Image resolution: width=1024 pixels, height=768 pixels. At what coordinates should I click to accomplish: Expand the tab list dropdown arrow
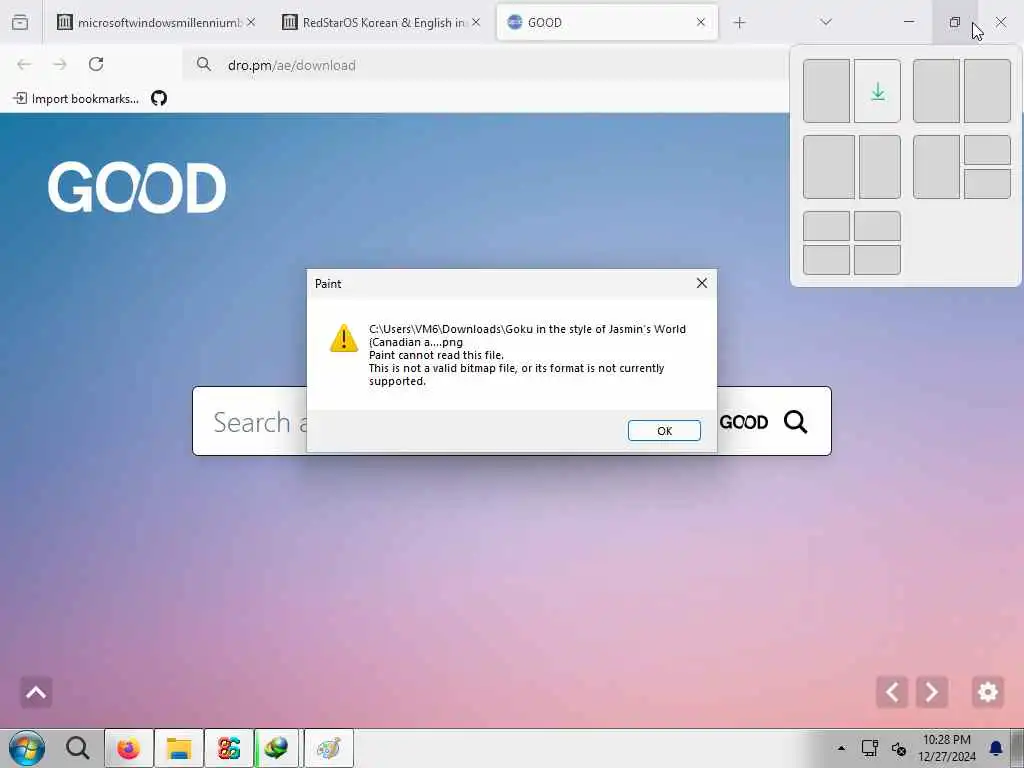(x=826, y=22)
